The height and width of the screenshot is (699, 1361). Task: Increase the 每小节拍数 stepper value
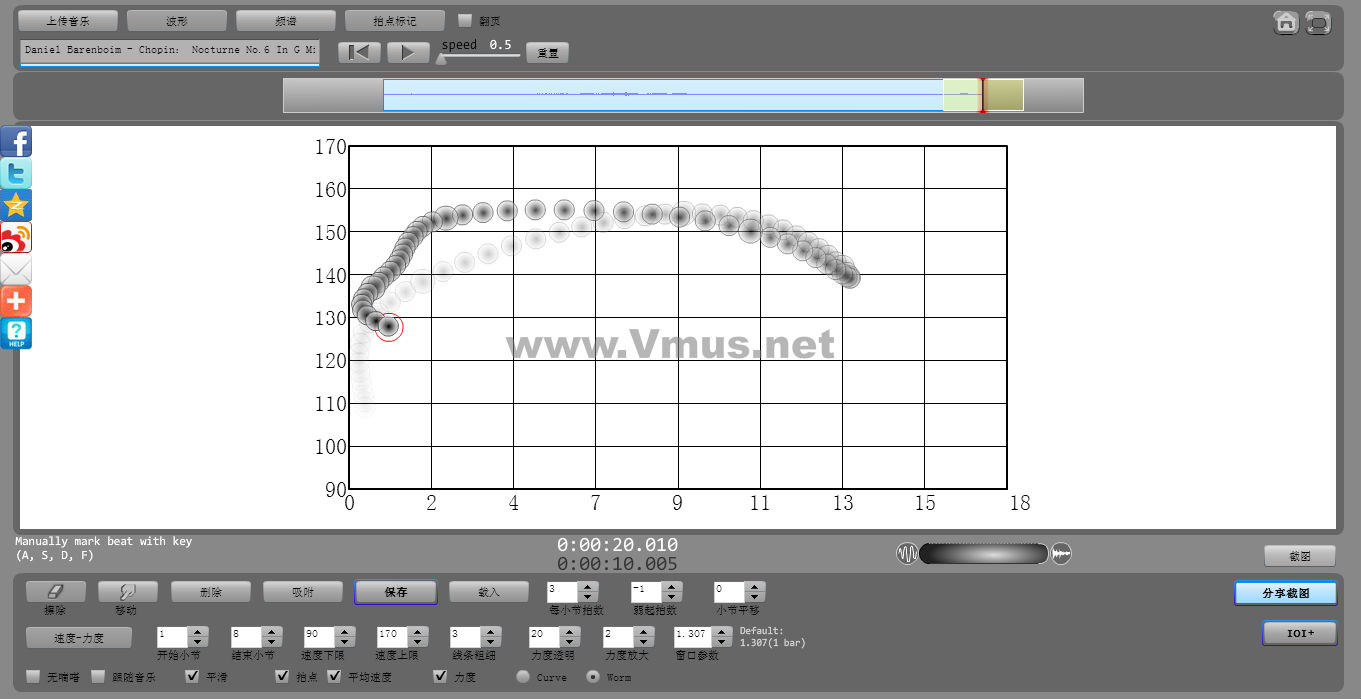click(589, 587)
